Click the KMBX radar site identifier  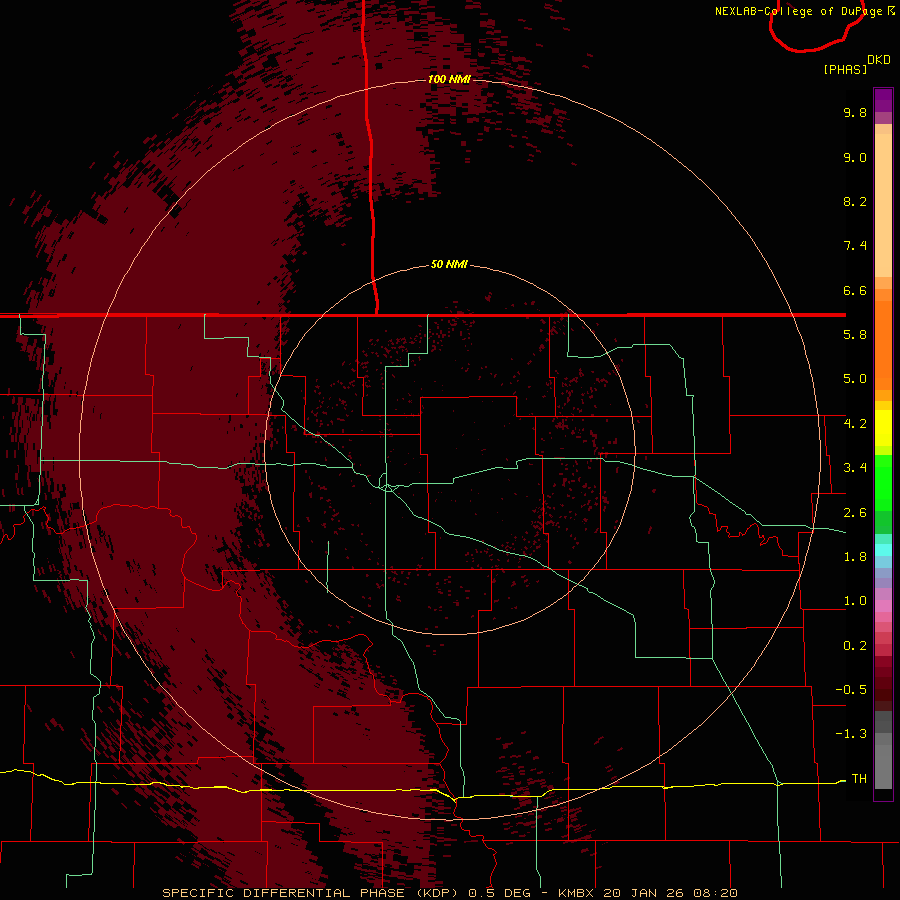(576, 893)
